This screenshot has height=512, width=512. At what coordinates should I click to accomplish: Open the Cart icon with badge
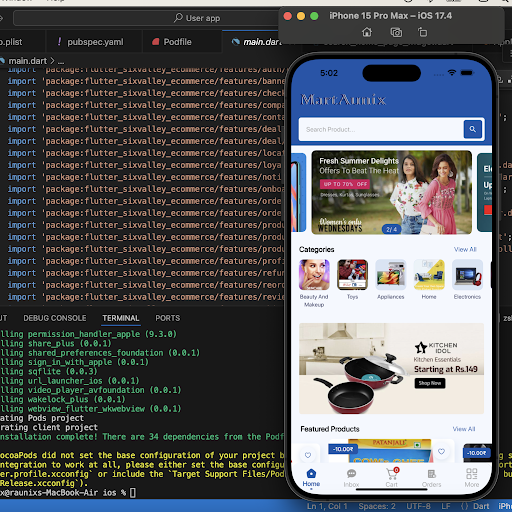pyautogui.click(x=392, y=473)
